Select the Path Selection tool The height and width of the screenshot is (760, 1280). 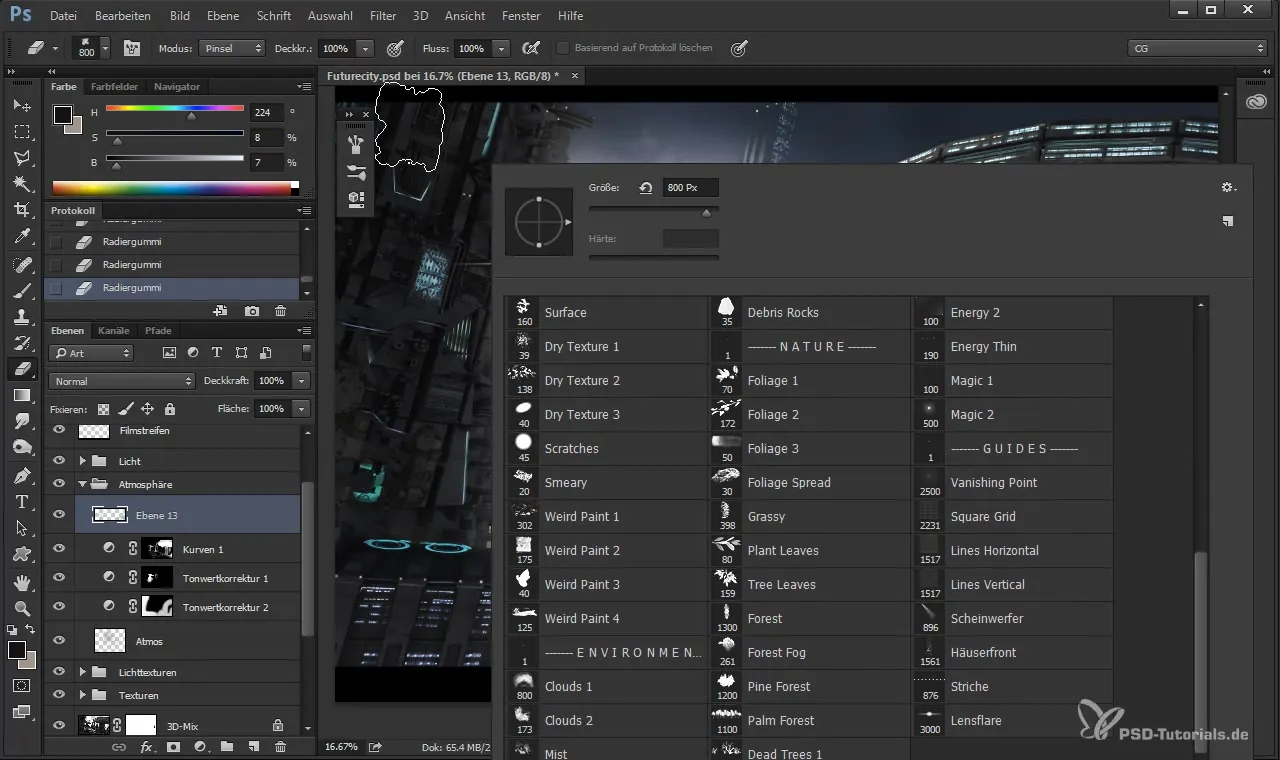(x=22, y=527)
